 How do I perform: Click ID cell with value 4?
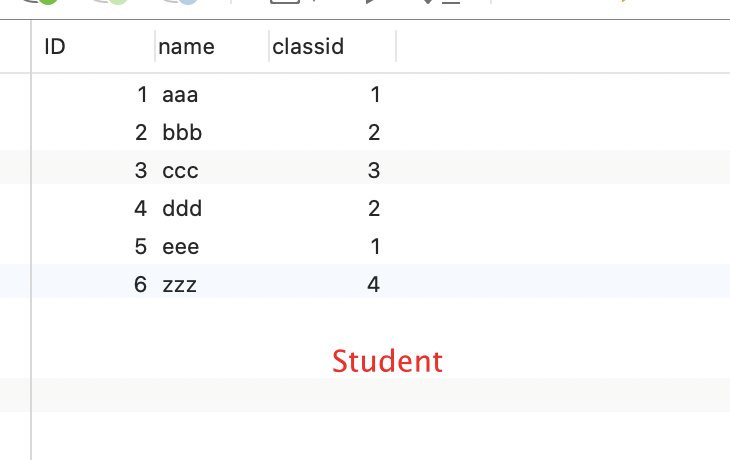(141, 208)
